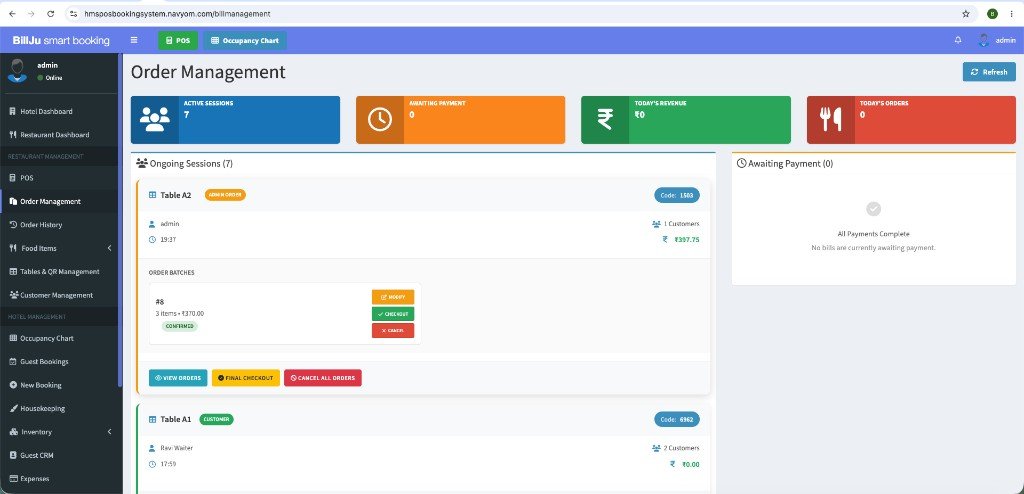Open Occupancy Chart from top bar

pos(245,41)
